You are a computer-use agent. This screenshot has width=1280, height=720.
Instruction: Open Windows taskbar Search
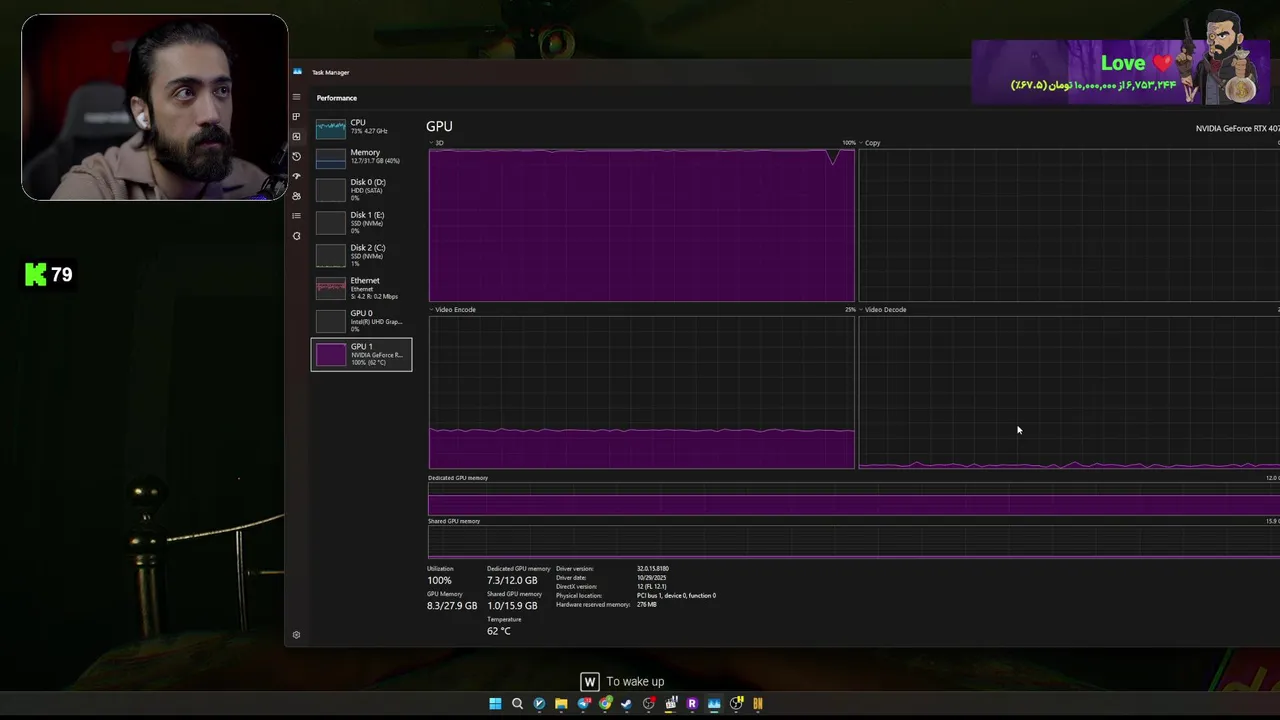517,704
